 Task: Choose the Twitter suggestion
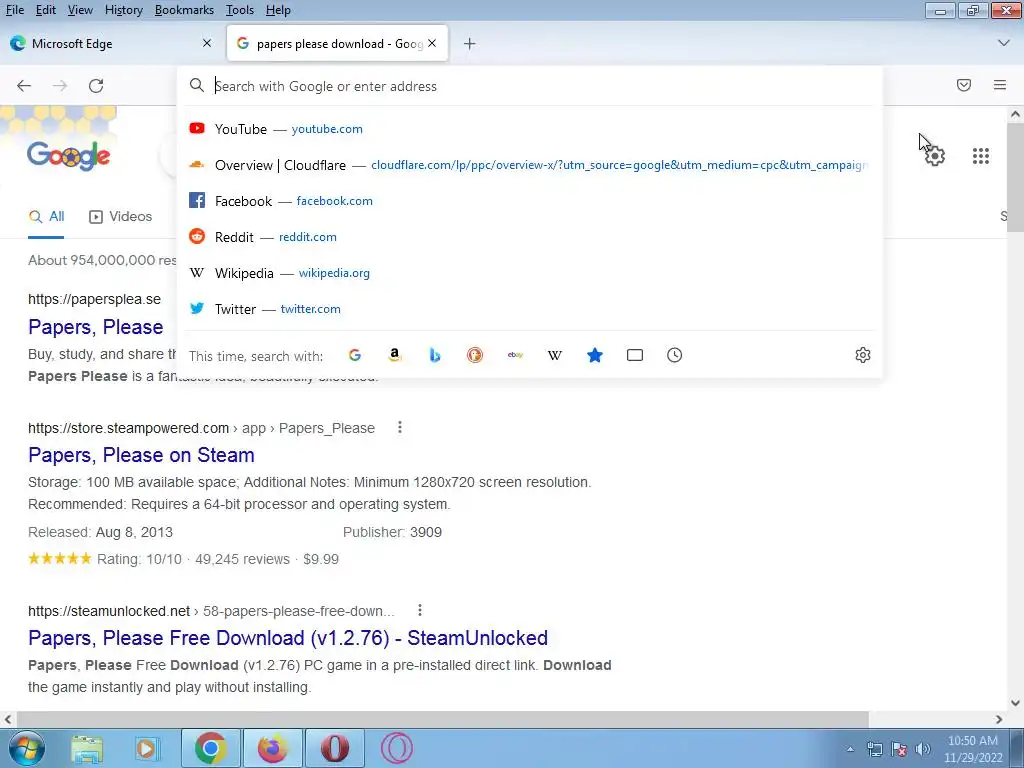point(530,308)
